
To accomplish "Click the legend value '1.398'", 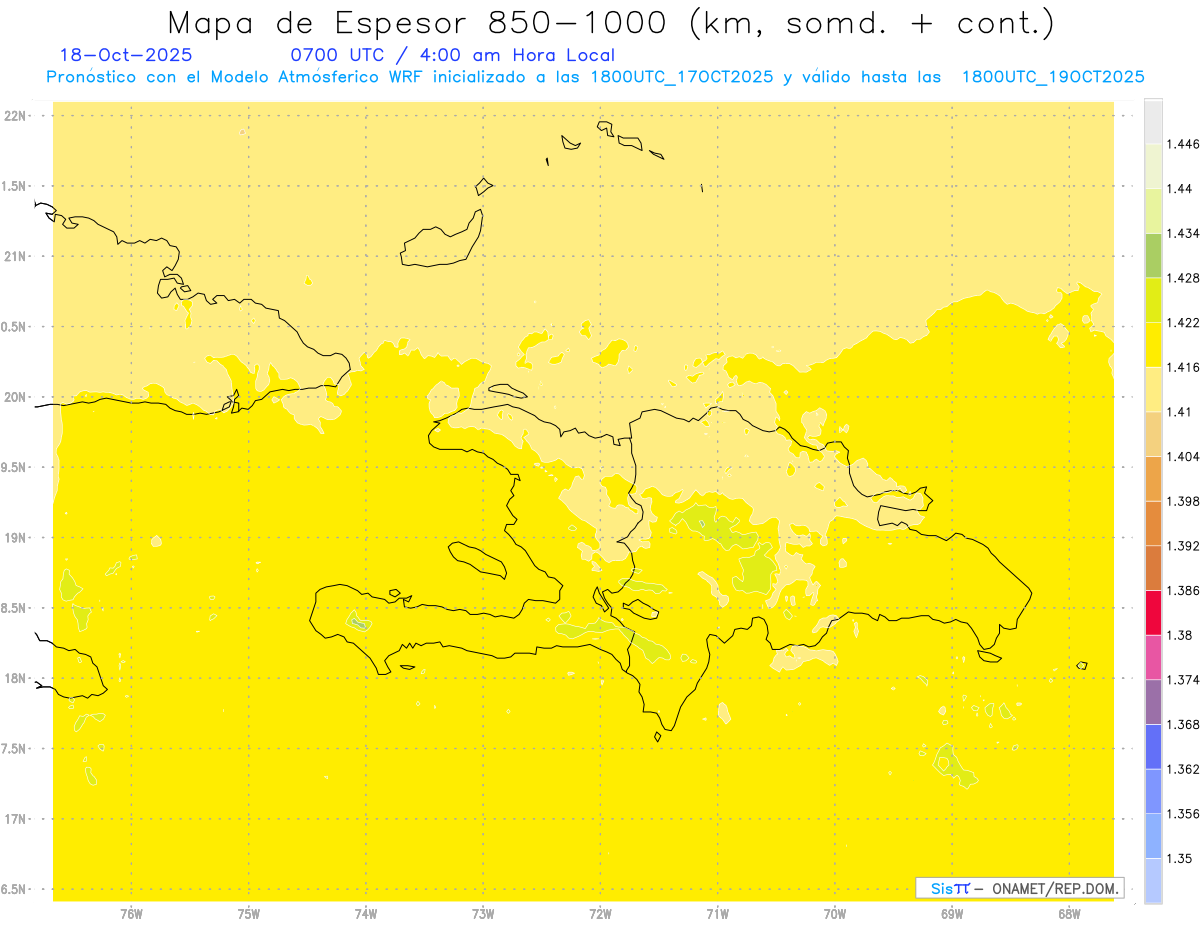I will point(1183,501).
